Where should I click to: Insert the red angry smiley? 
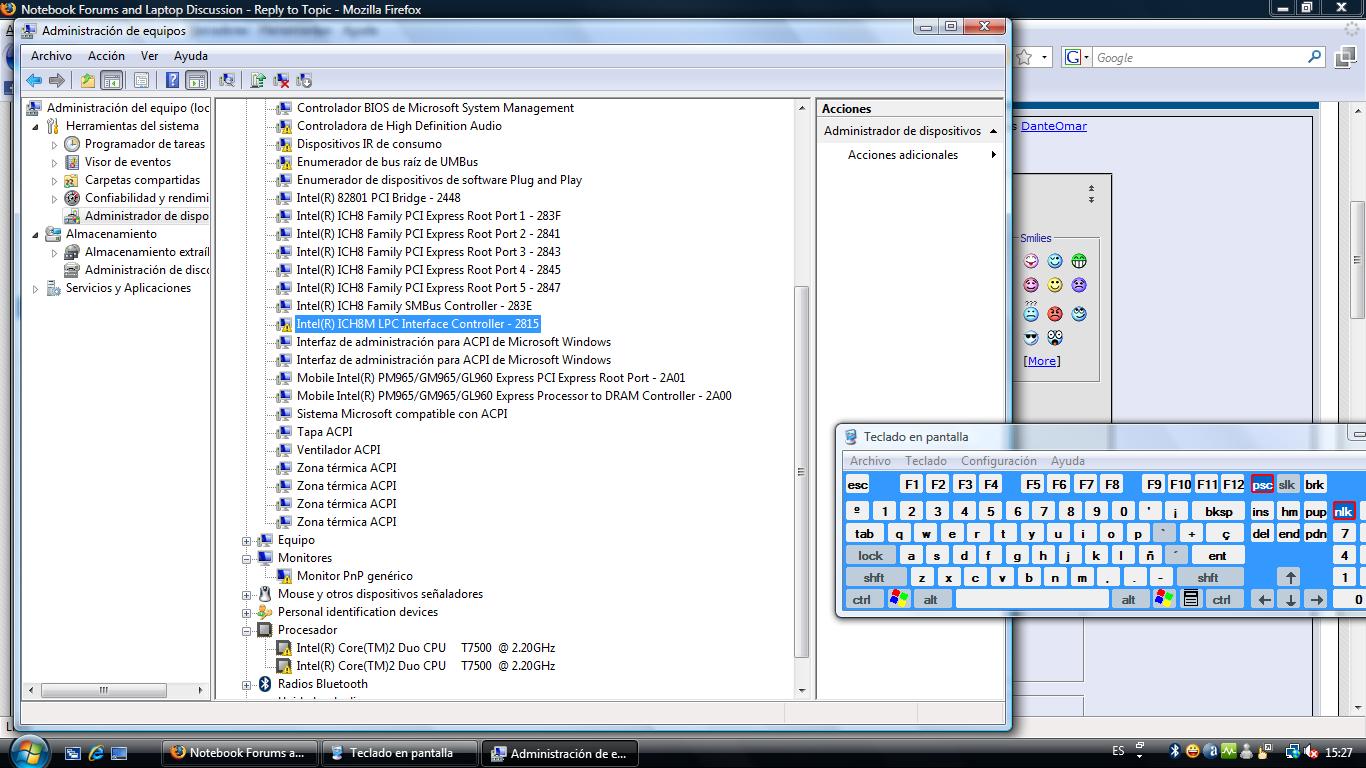tap(1055, 313)
